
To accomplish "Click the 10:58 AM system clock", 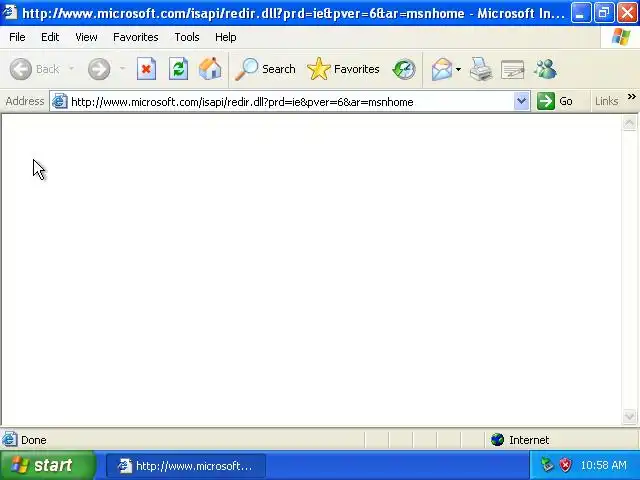I will pos(603,465).
